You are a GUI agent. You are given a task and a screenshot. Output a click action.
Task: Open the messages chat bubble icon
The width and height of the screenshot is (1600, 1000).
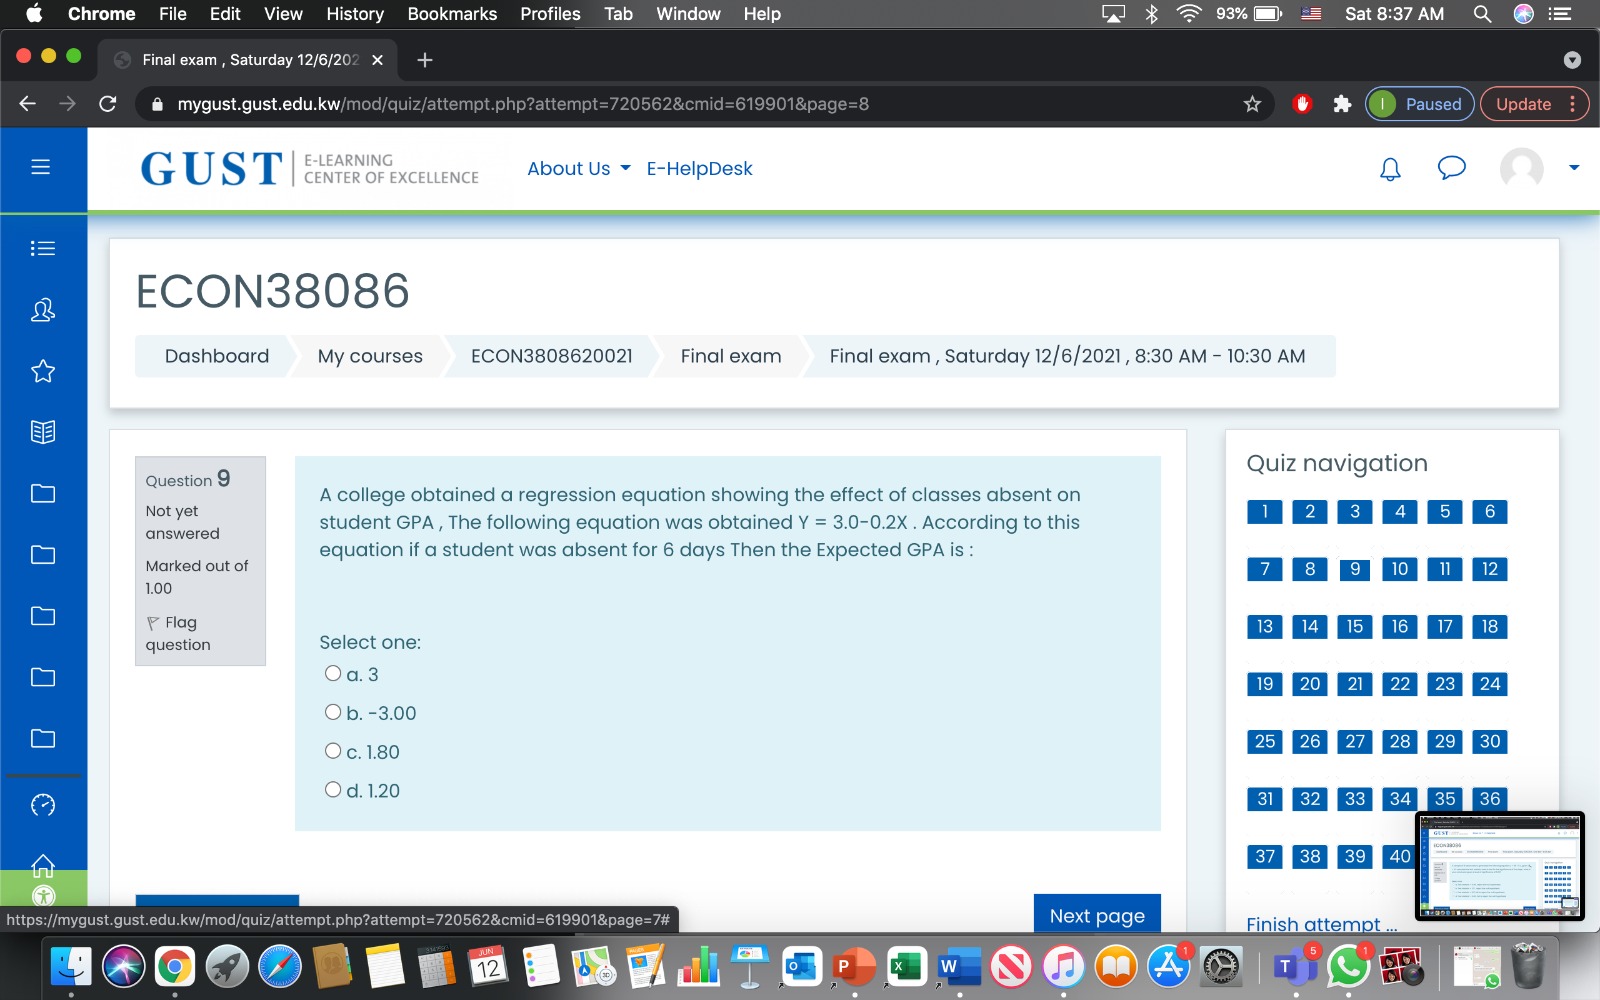click(x=1452, y=169)
